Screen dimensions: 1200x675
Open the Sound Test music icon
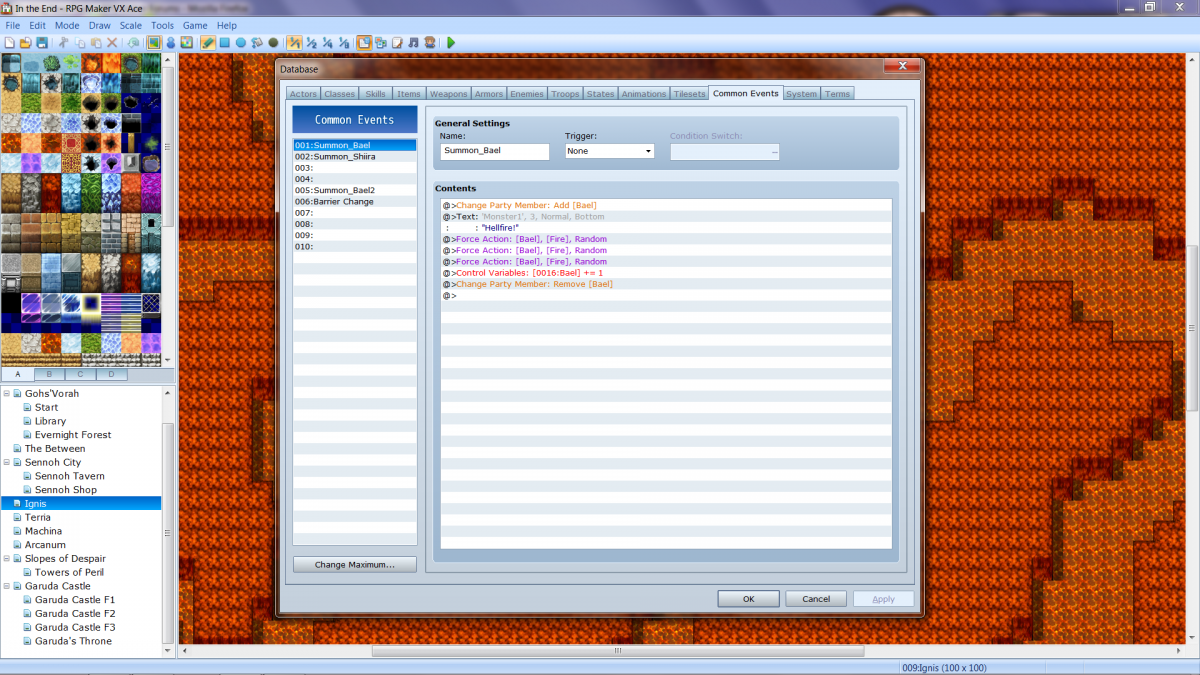coord(413,43)
